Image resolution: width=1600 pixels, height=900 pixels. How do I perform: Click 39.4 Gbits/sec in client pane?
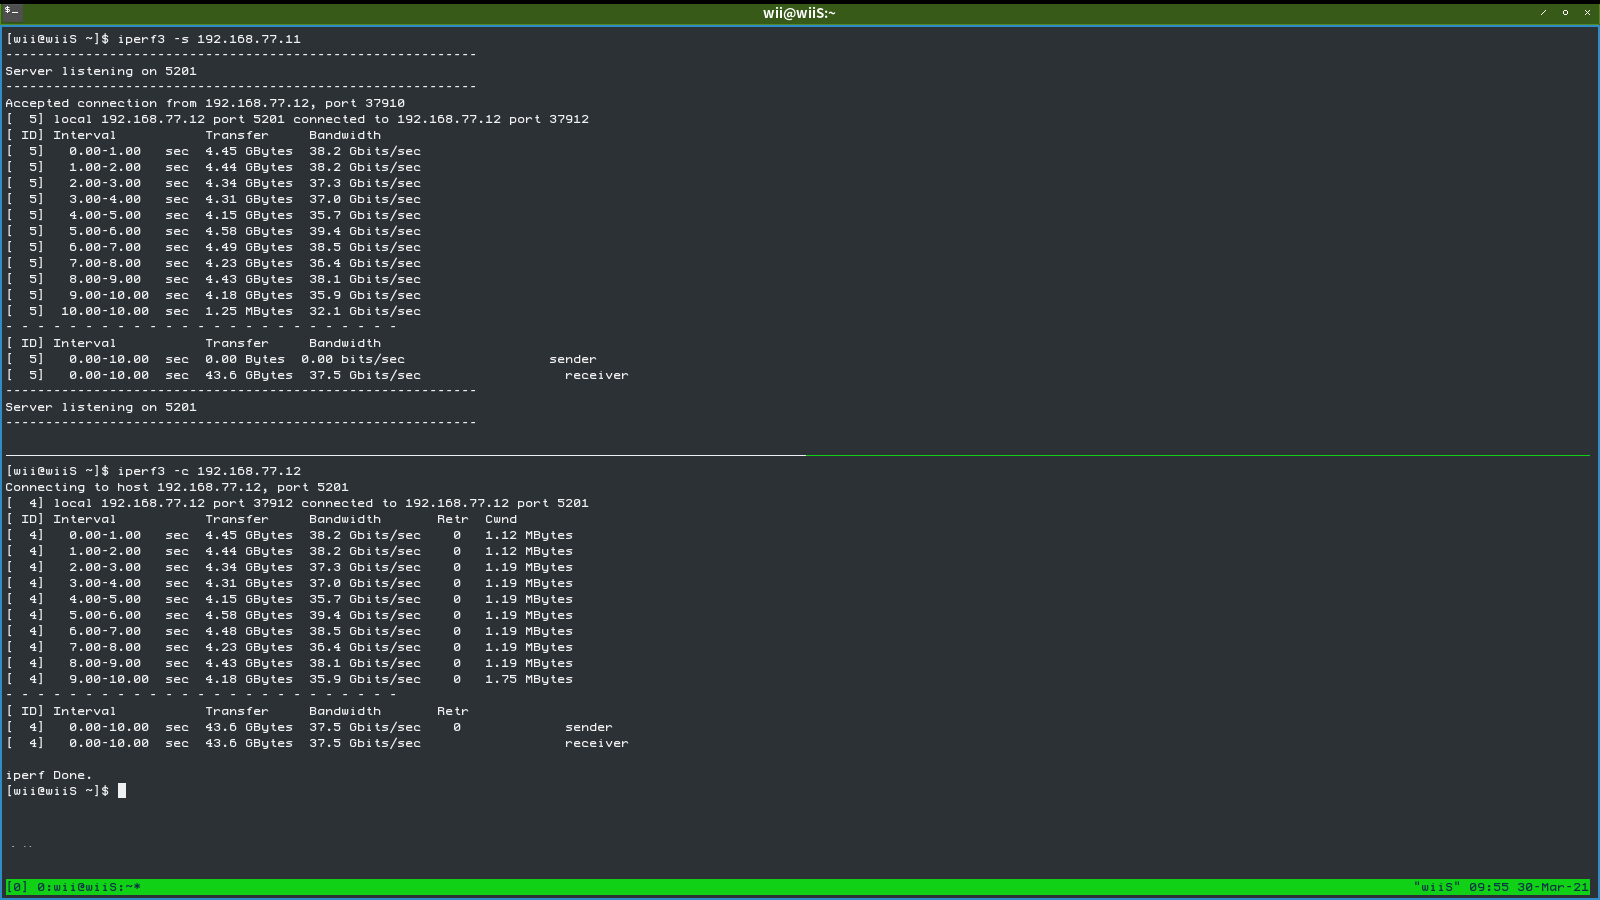click(x=365, y=615)
